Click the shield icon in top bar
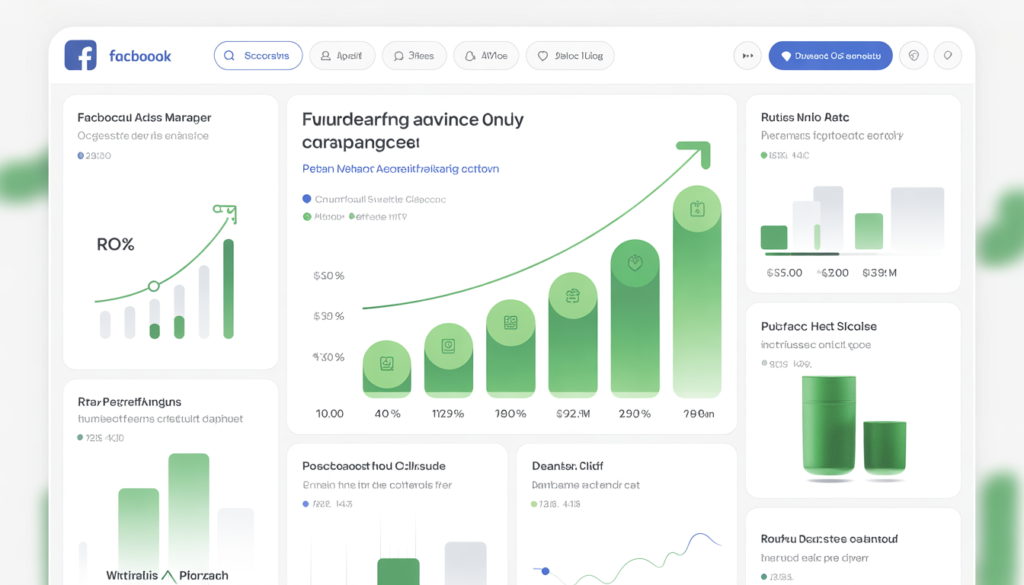 coord(913,56)
